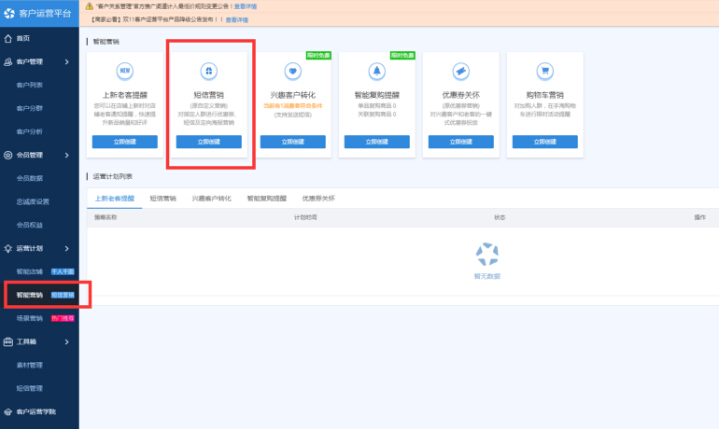
Task: Open 场景营销 in the sidebar
Action: pyautogui.click(x=30, y=318)
